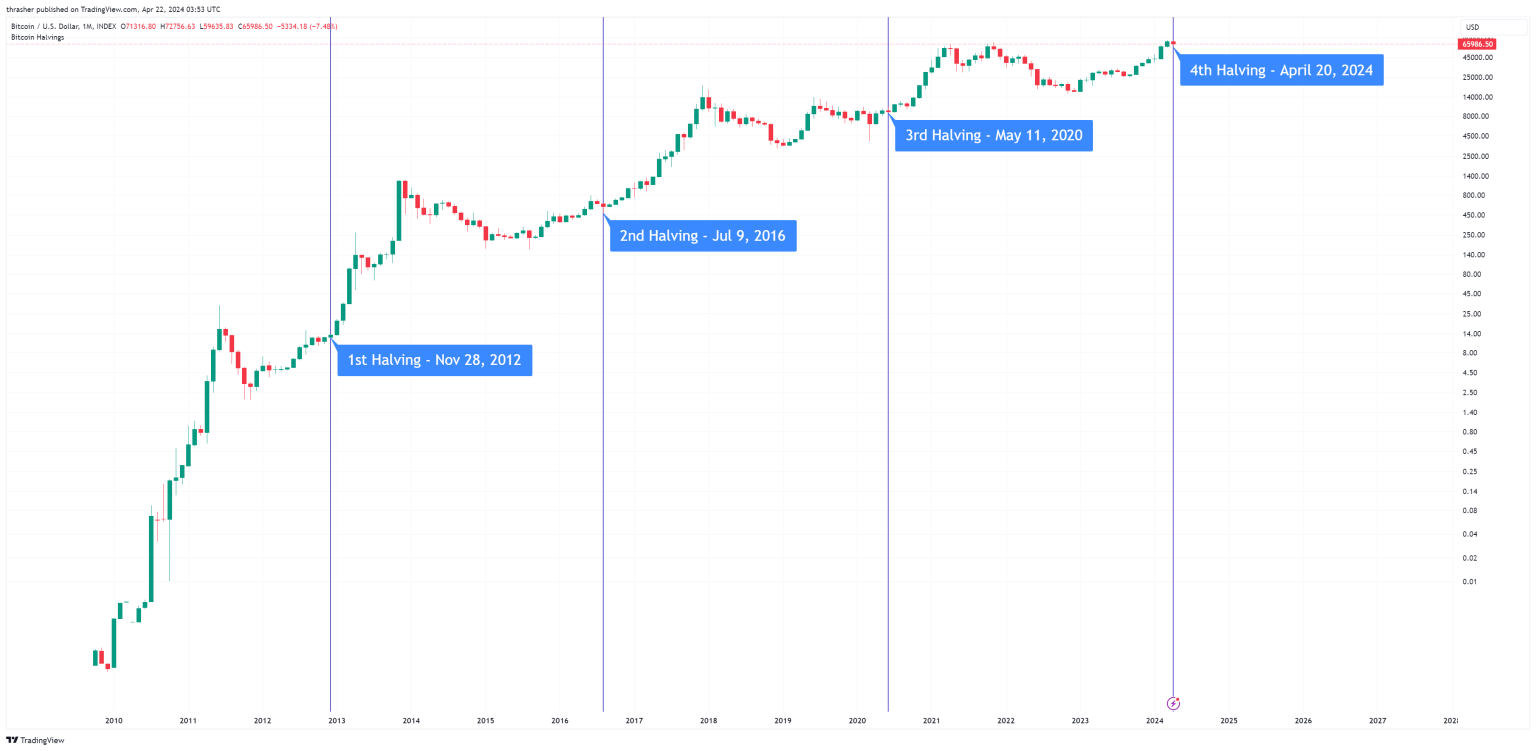Select the 4th Halving - April 20, 2024 callout
Screen dimensions: 1536x751
1281,71
